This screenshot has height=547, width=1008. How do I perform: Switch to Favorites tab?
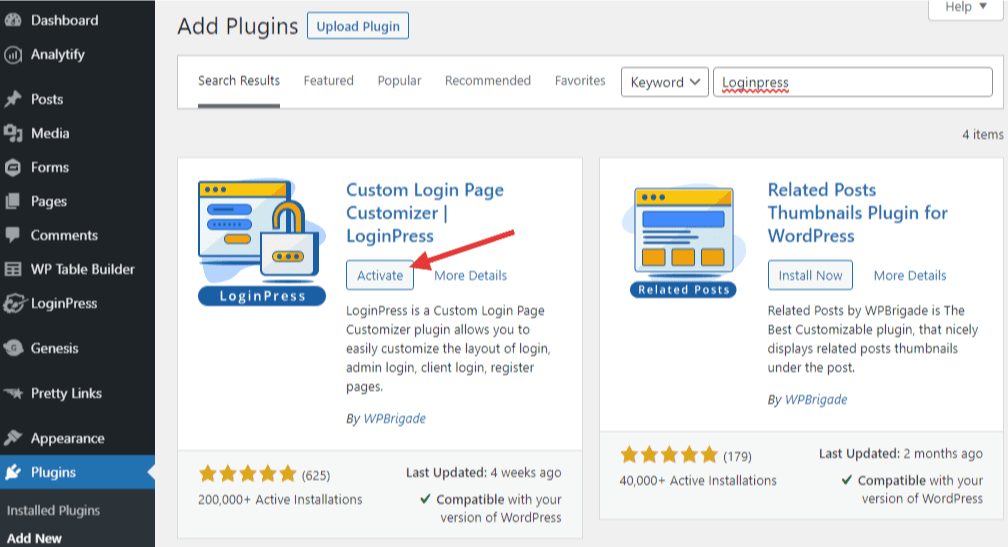click(x=580, y=80)
